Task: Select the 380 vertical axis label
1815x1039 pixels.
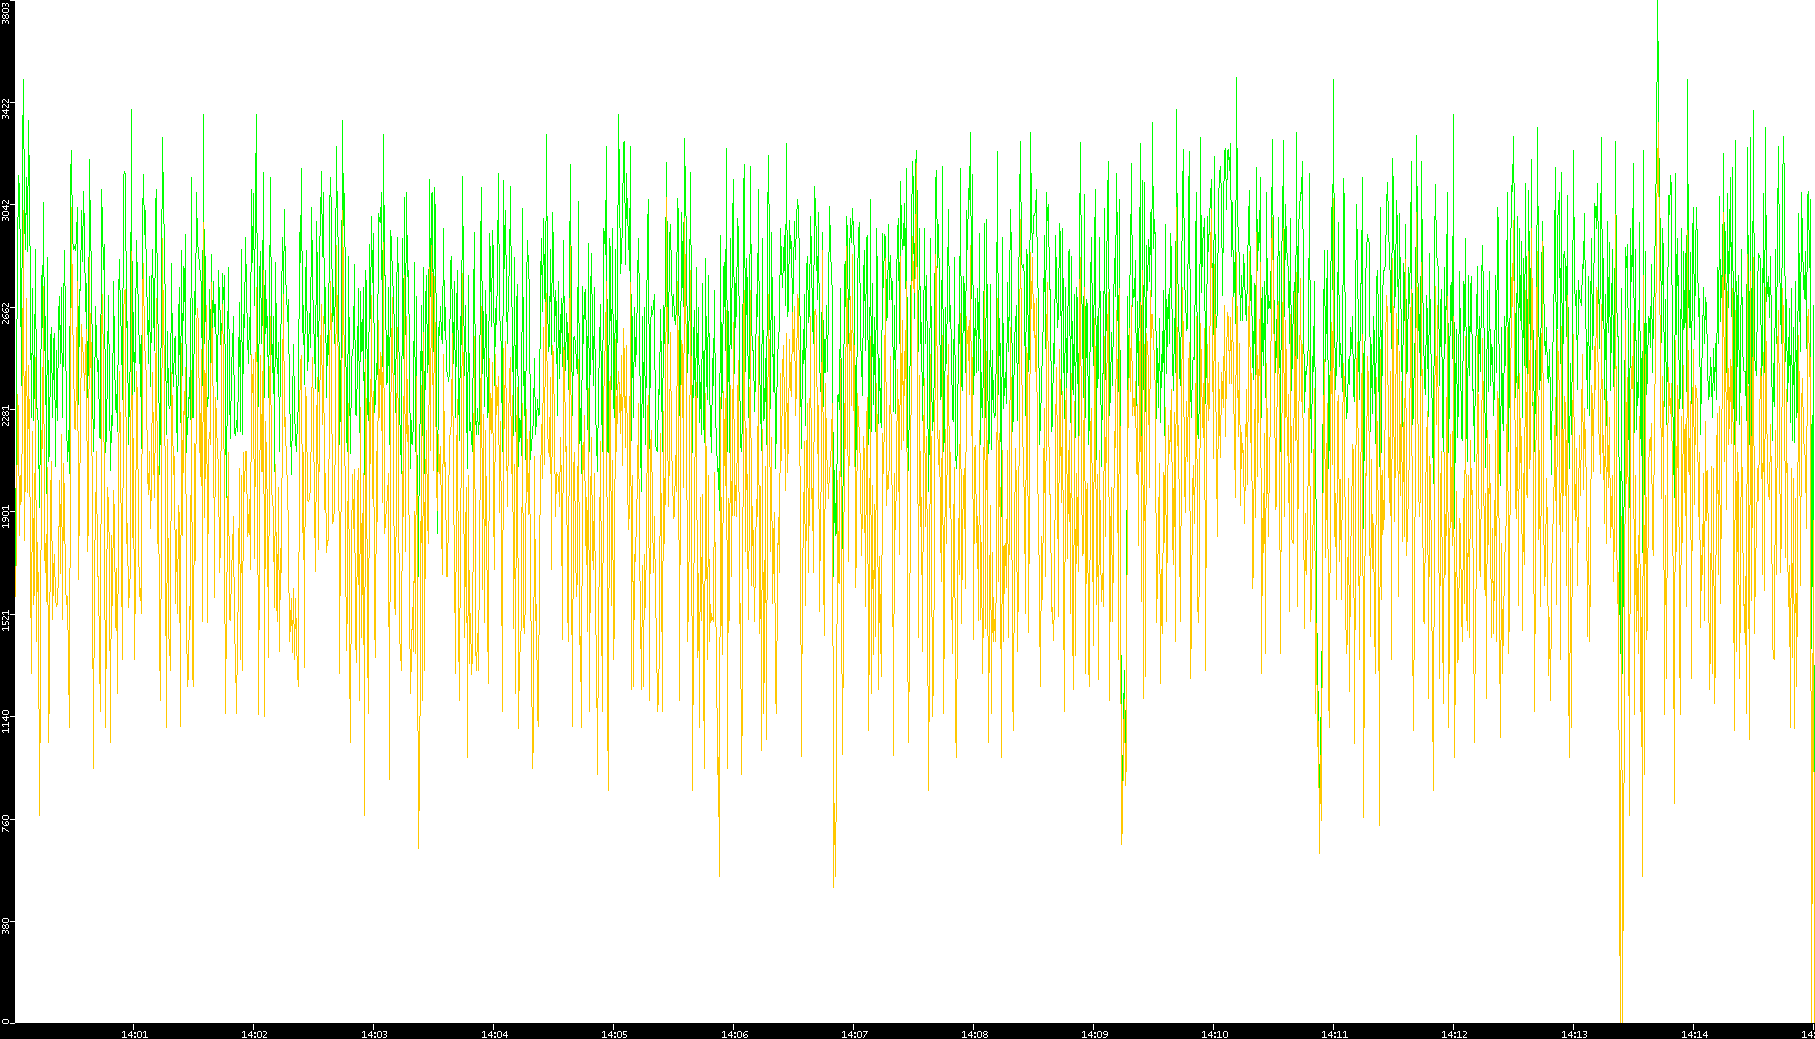Action: (x=6, y=923)
